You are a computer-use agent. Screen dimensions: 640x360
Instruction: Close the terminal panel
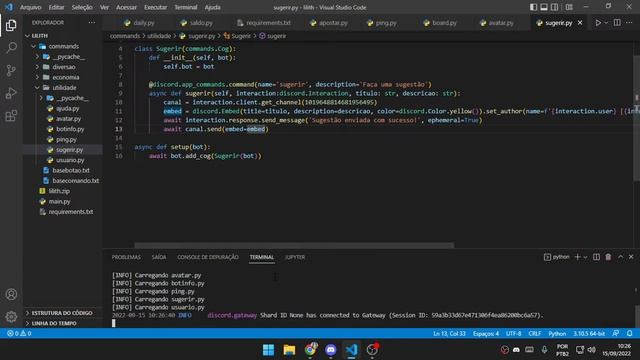[x=631, y=257]
